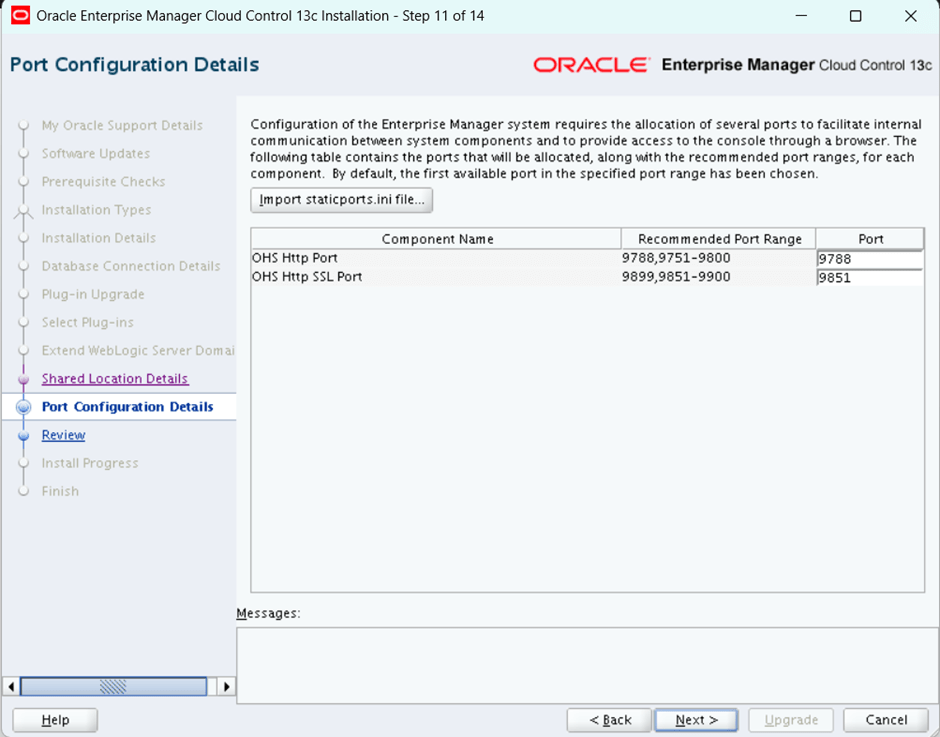Click the sidebar horizontal scrollbar thumb
This screenshot has width=940, height=737.
click(x=112, y=686)
